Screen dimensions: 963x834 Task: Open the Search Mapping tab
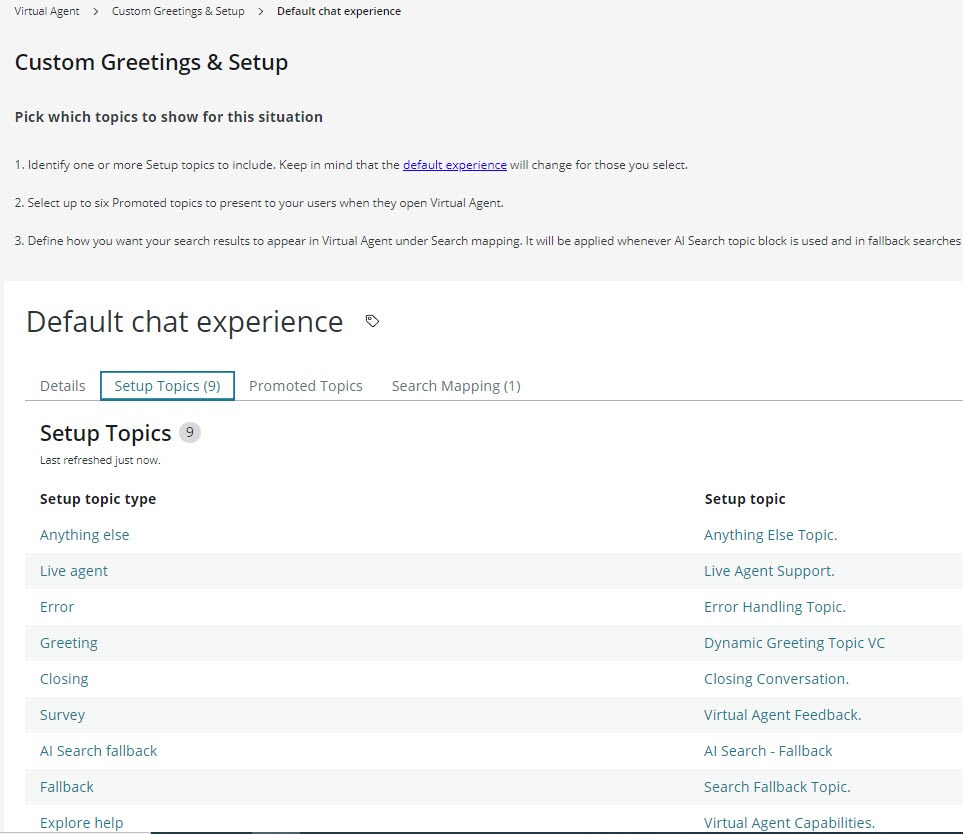pos(455,385)
